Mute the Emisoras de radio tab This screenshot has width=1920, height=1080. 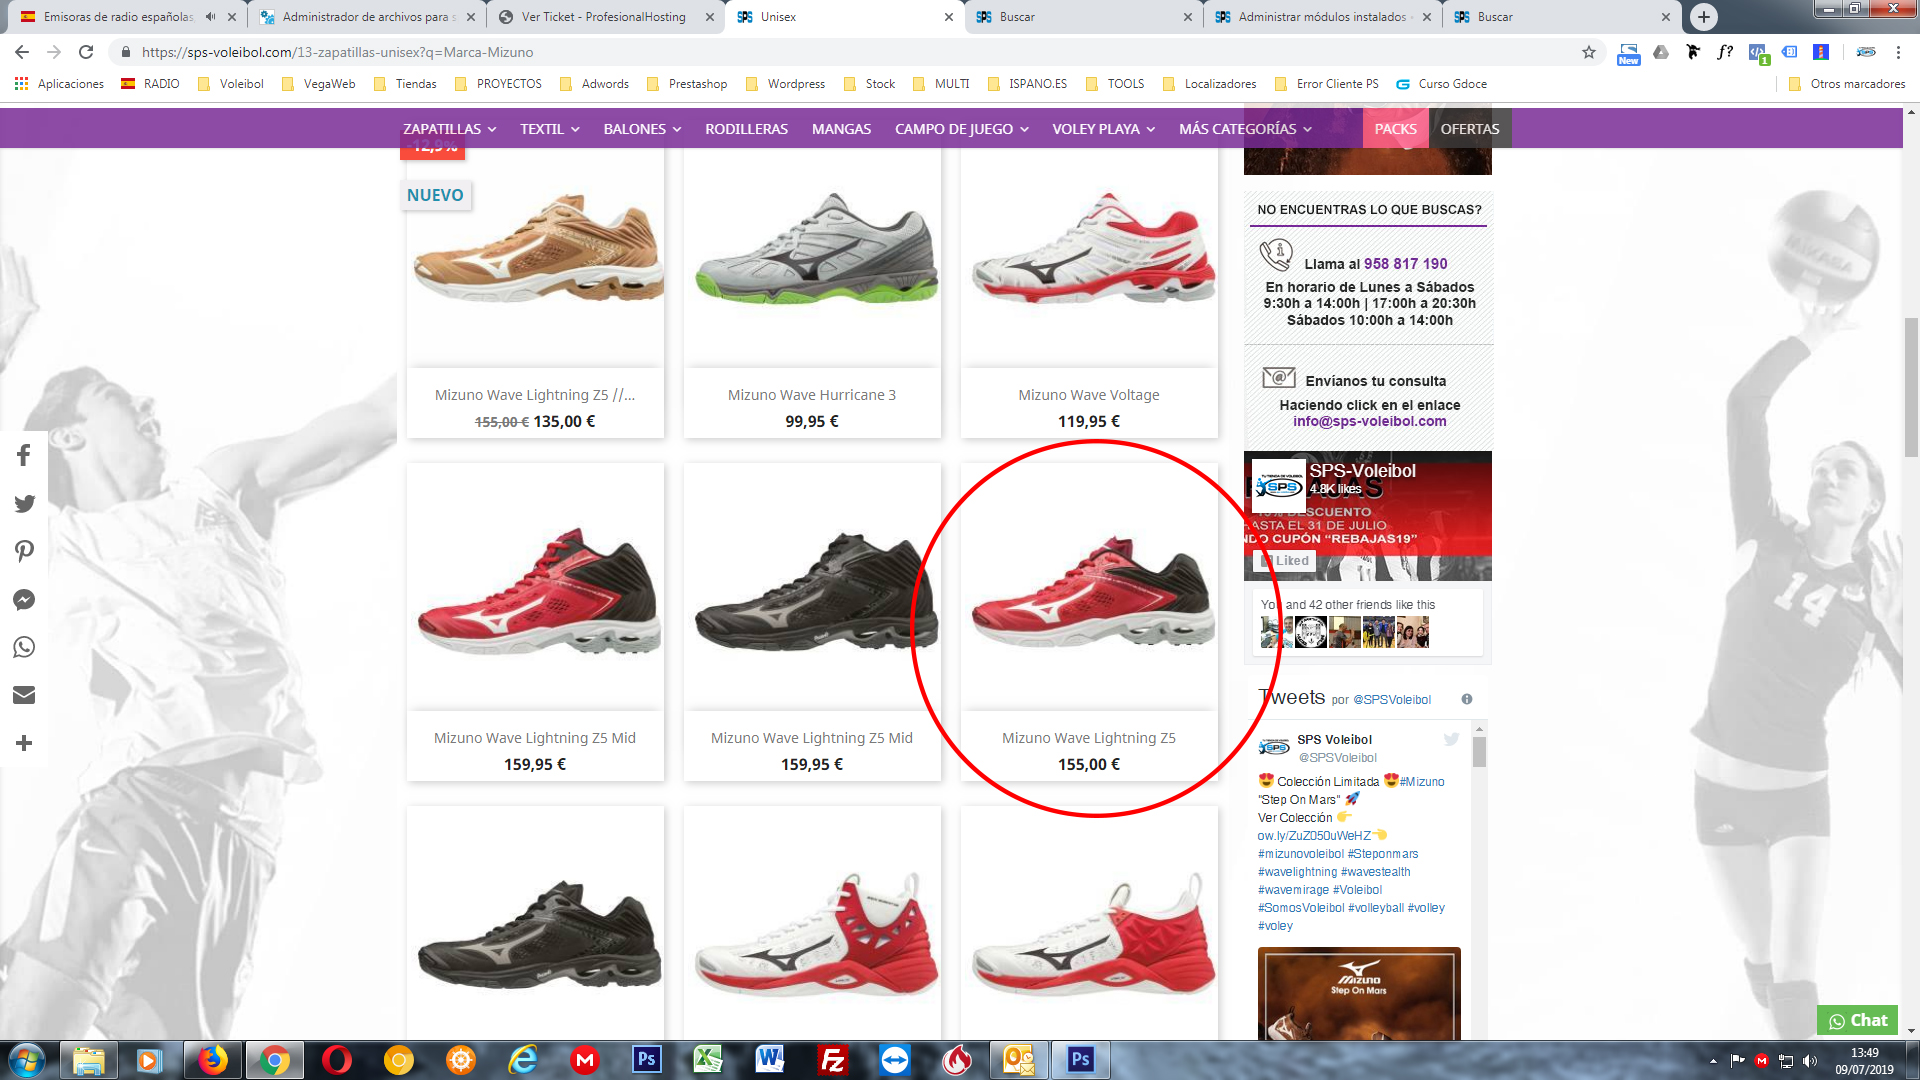210,17
